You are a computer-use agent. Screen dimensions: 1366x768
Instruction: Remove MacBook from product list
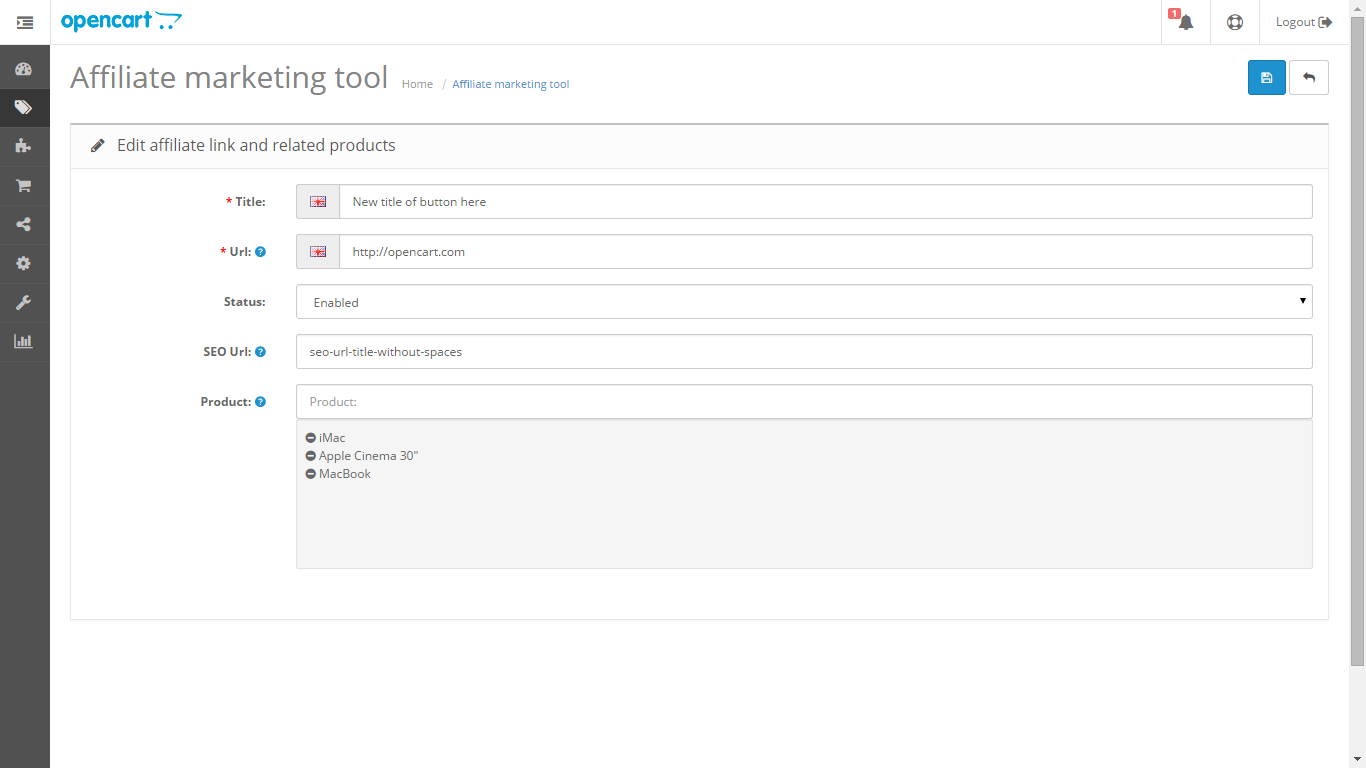click(x=311, y=474)
